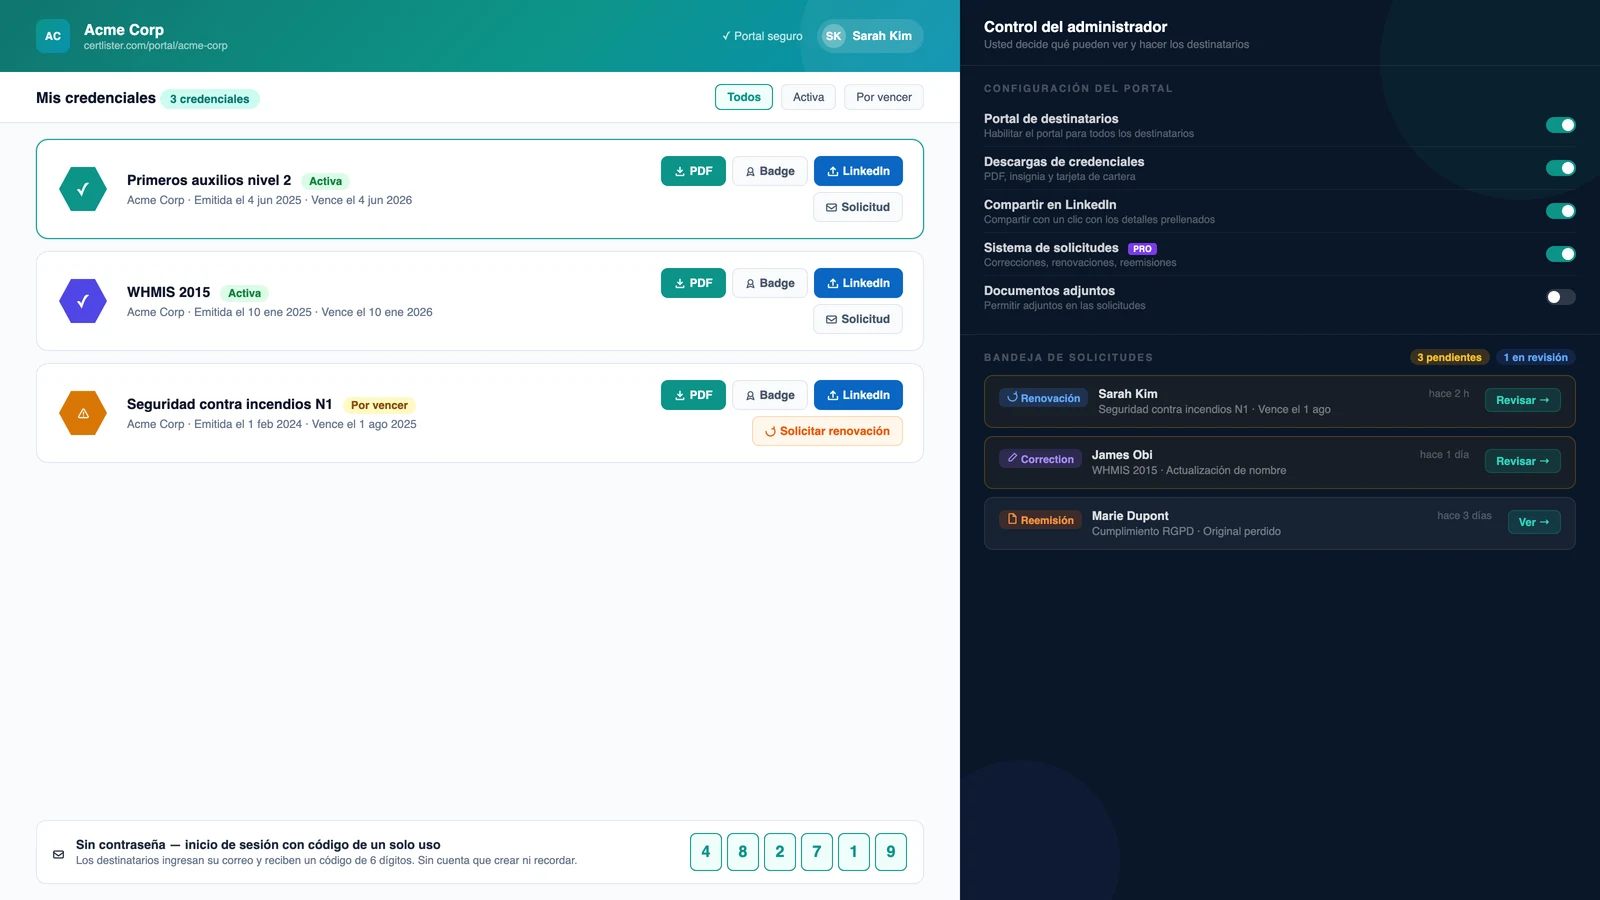Click the fifth code digit box 1
Screen dimensions: 1600x900
854,852
